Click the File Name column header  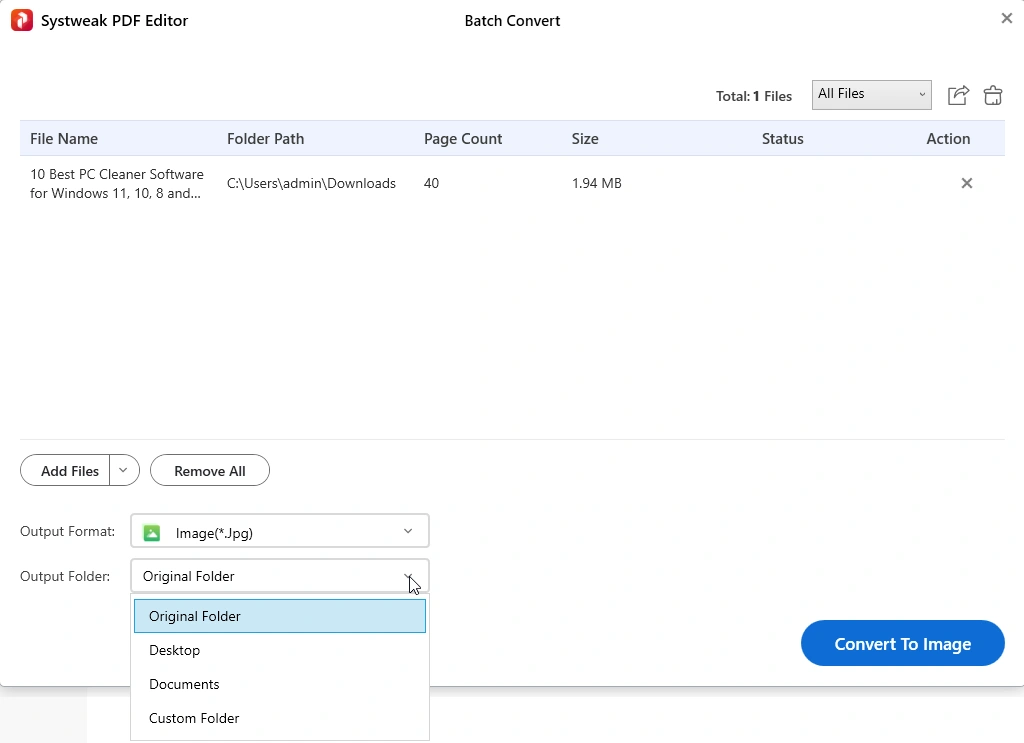[64, 138]
